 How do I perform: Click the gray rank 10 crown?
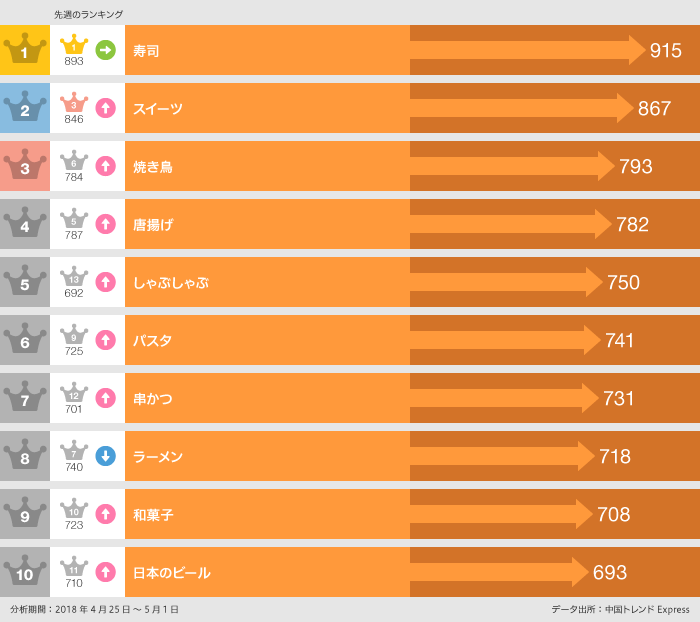(x=25, y=572)
